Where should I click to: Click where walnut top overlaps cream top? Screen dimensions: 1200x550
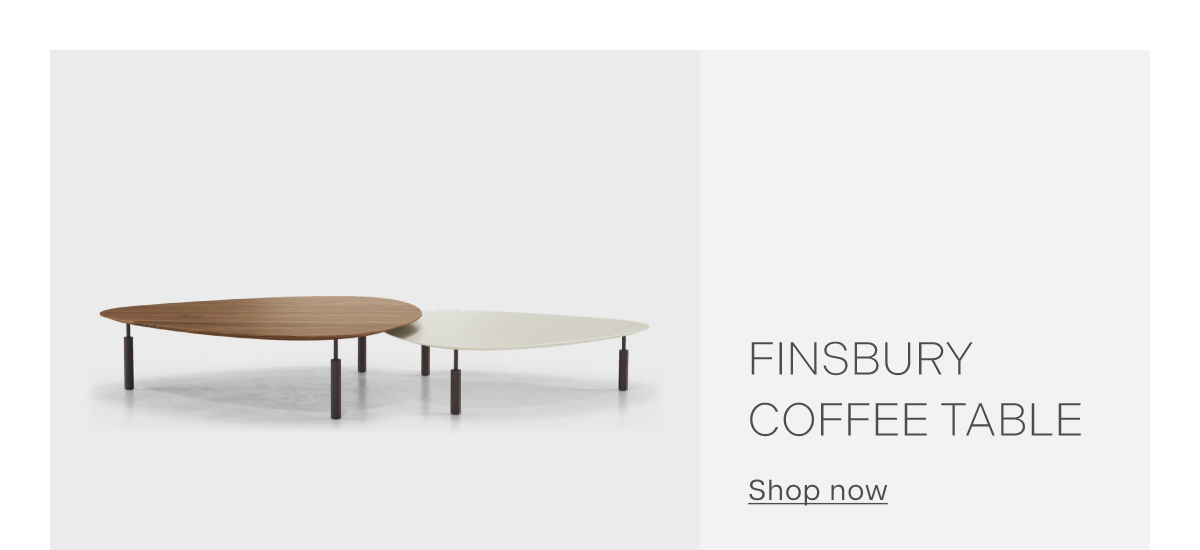402,322
